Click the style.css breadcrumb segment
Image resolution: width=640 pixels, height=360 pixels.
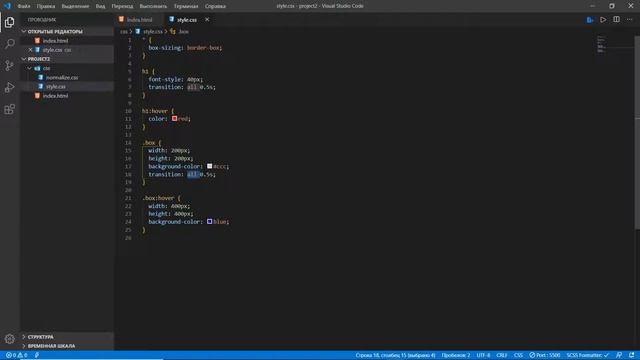click(x=153, y=31)
